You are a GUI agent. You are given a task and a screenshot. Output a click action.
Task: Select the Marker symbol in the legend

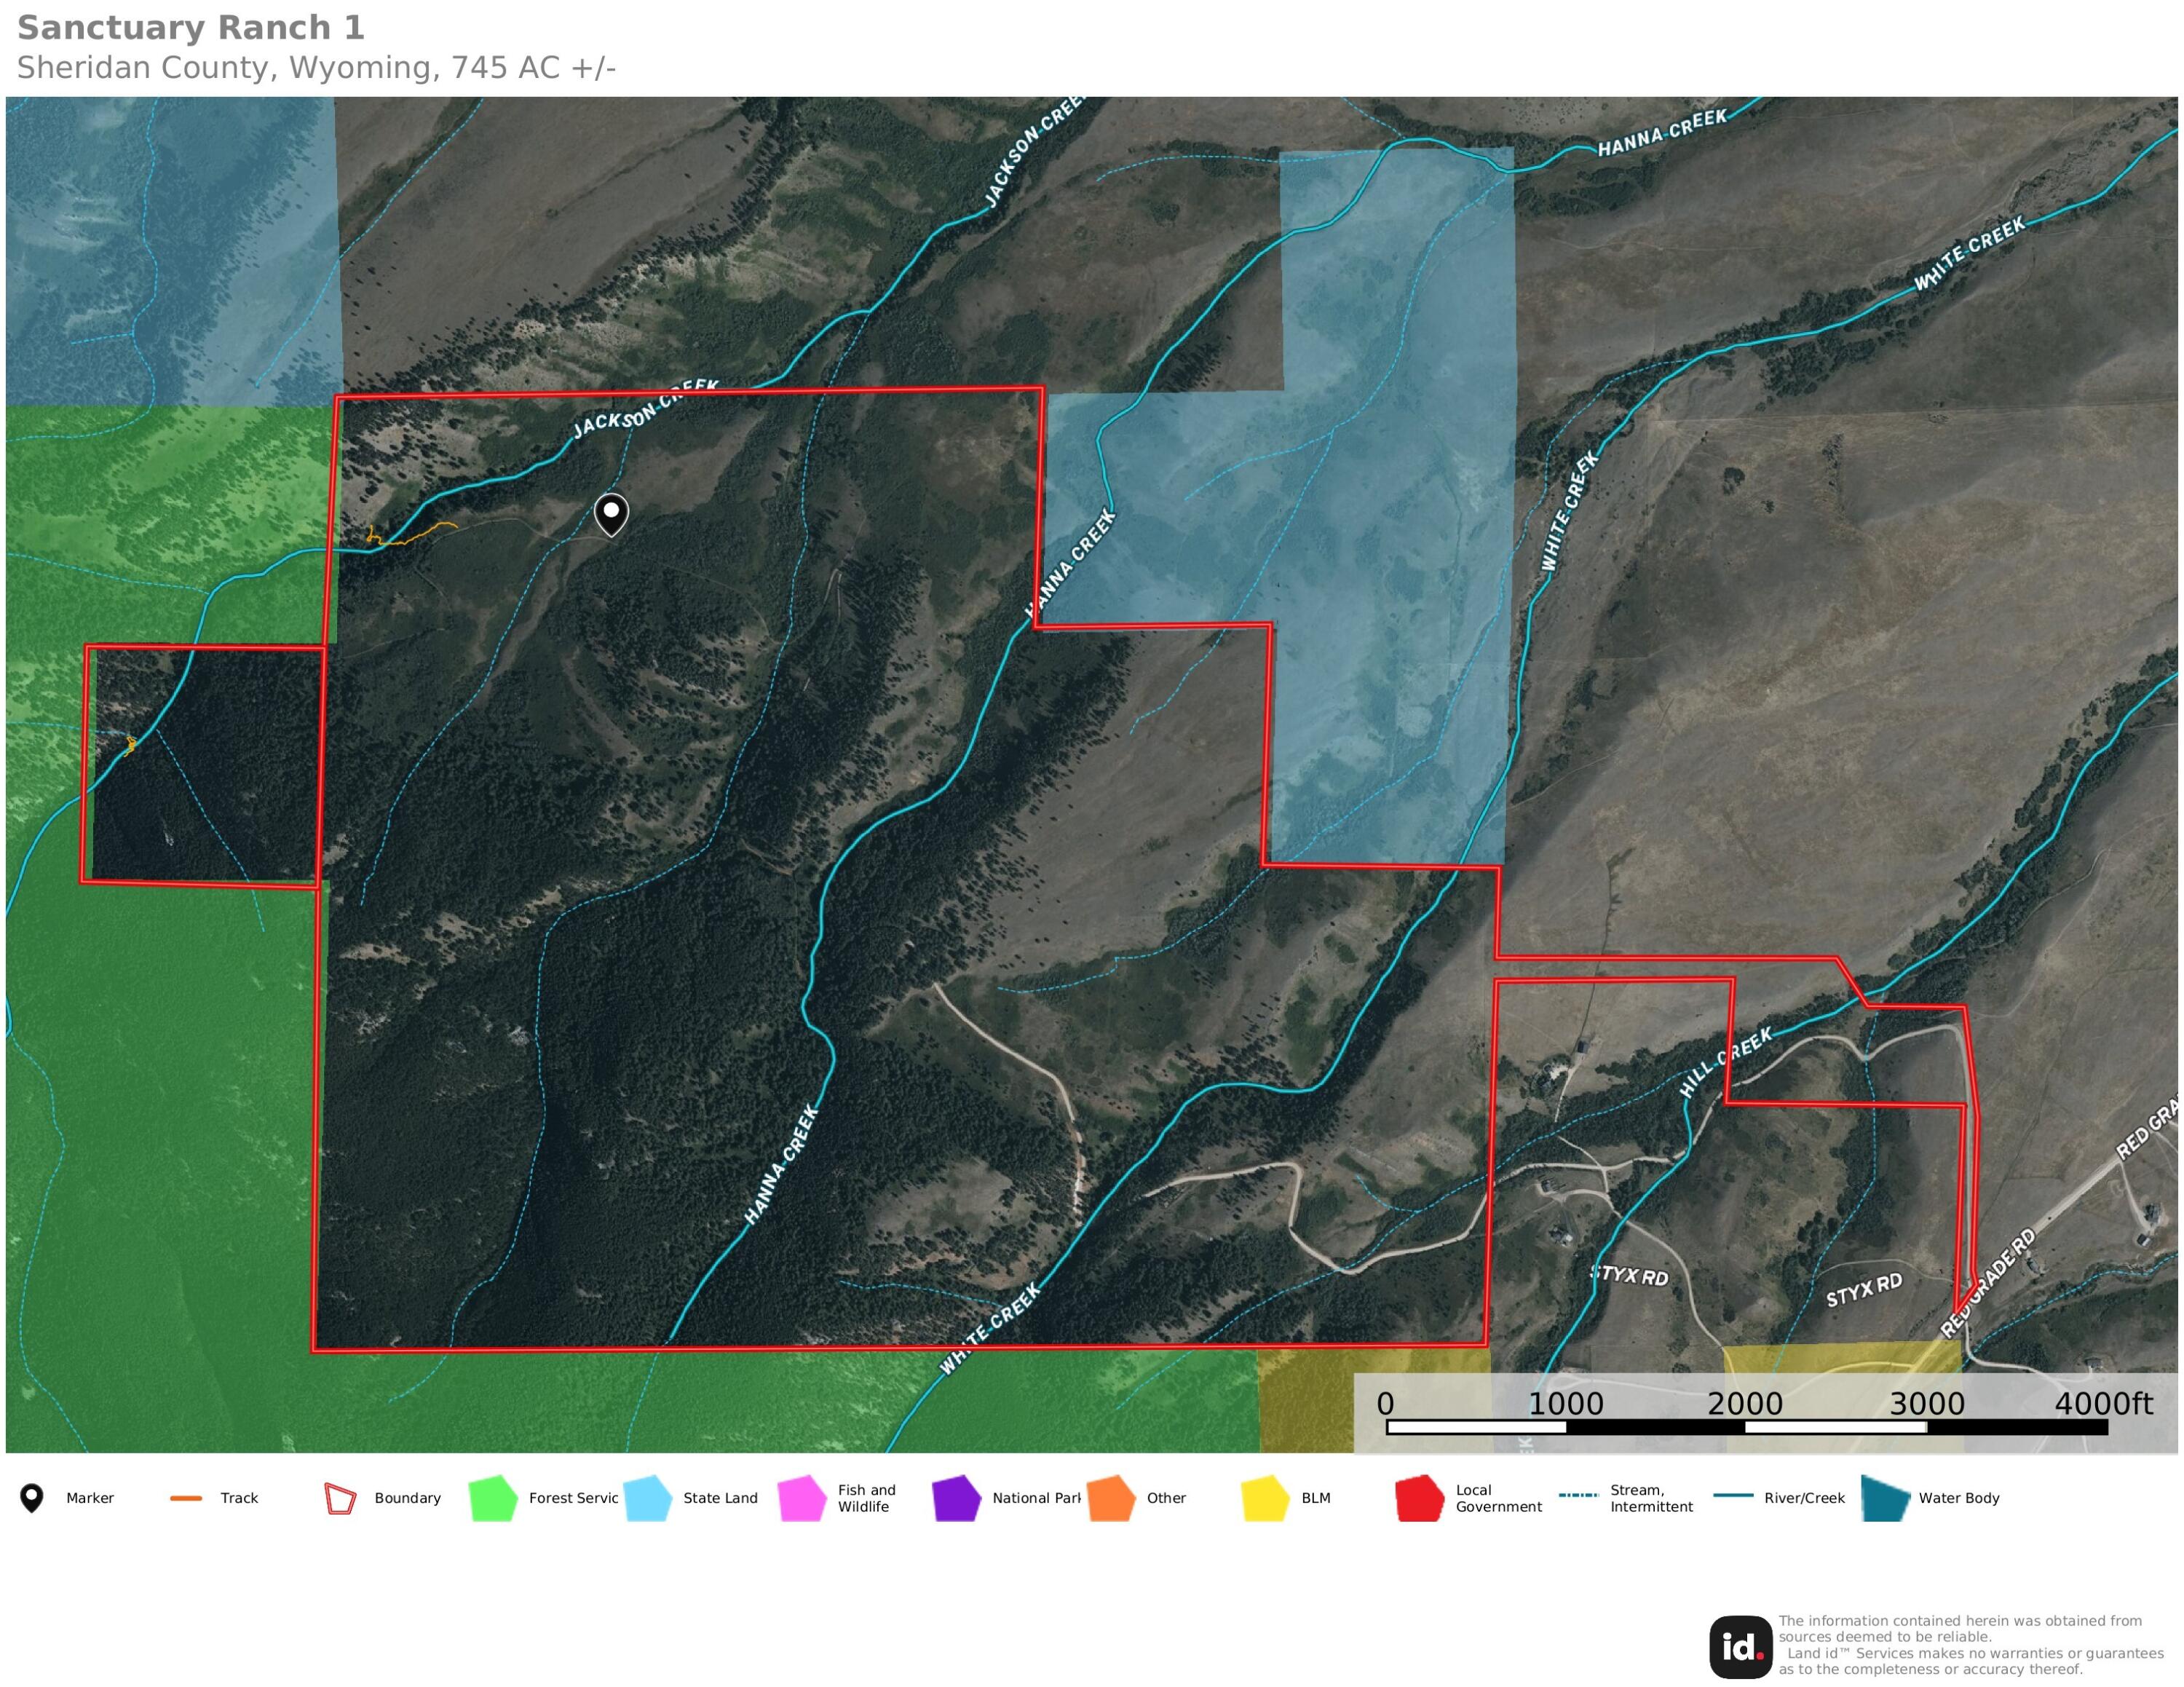point(33,1498)
